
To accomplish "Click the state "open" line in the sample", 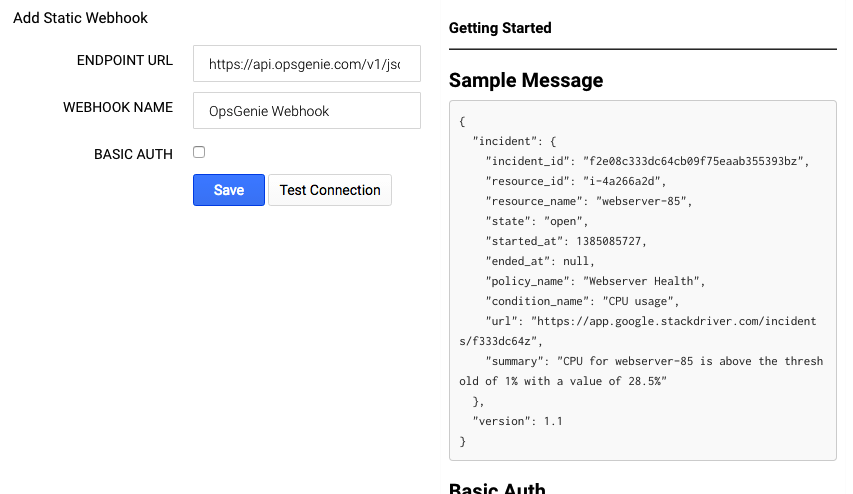I will point(537,221).
